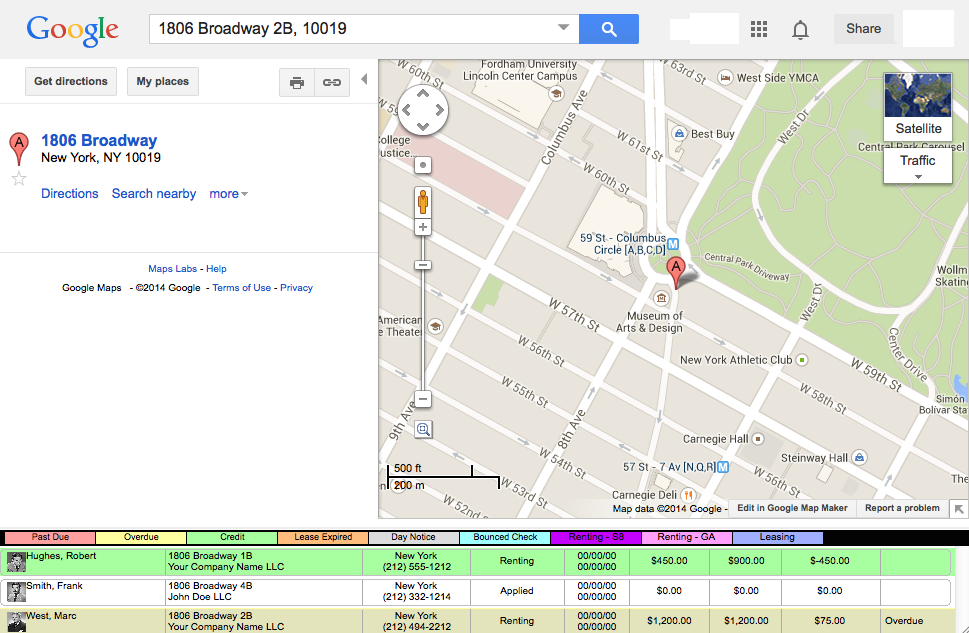Click the Directions link
The image size is (969, 633).
coord(70,194)
